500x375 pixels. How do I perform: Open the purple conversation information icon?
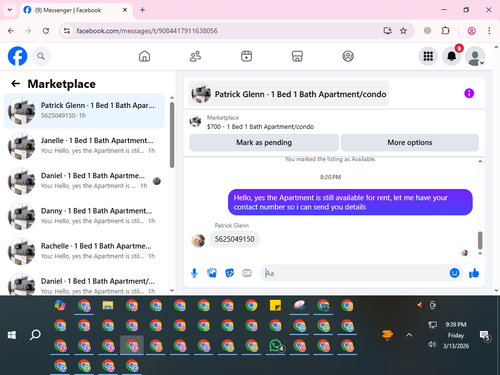[469, 93]
